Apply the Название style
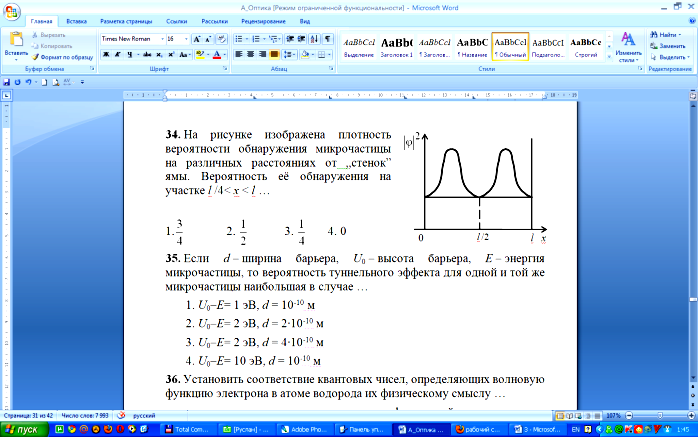Viewport: 698px width, 437px height. coord(472,47)
